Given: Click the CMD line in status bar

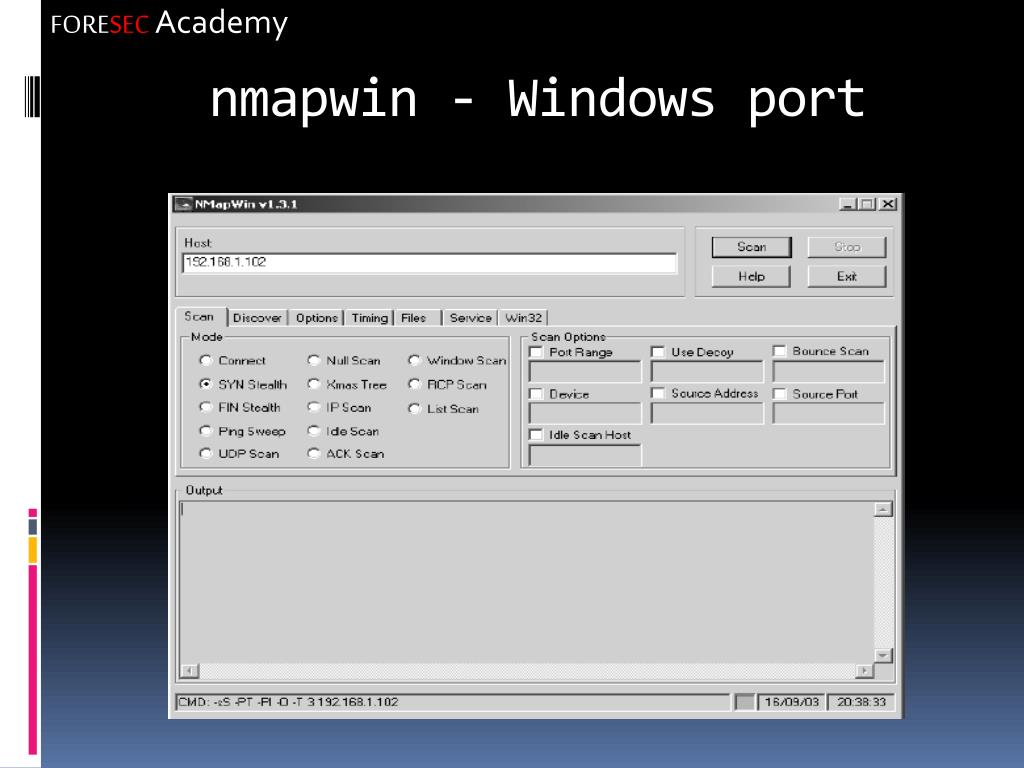Looking at the screenshot, I should [452, 702].
